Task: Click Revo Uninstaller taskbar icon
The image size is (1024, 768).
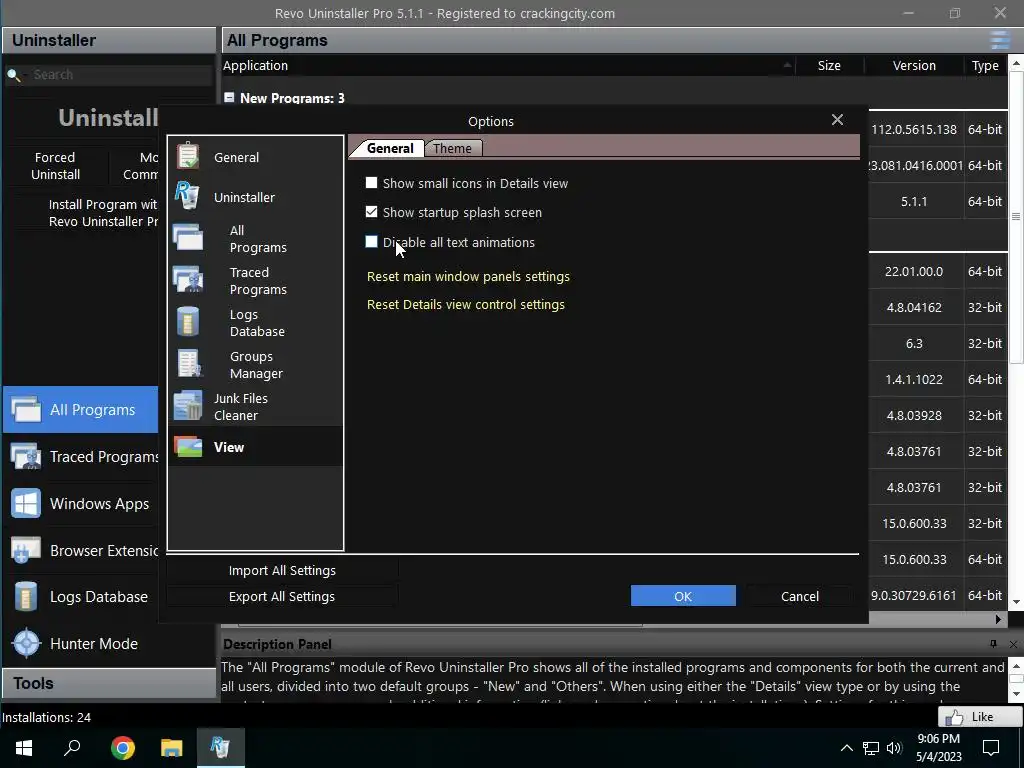Action: 220,747
